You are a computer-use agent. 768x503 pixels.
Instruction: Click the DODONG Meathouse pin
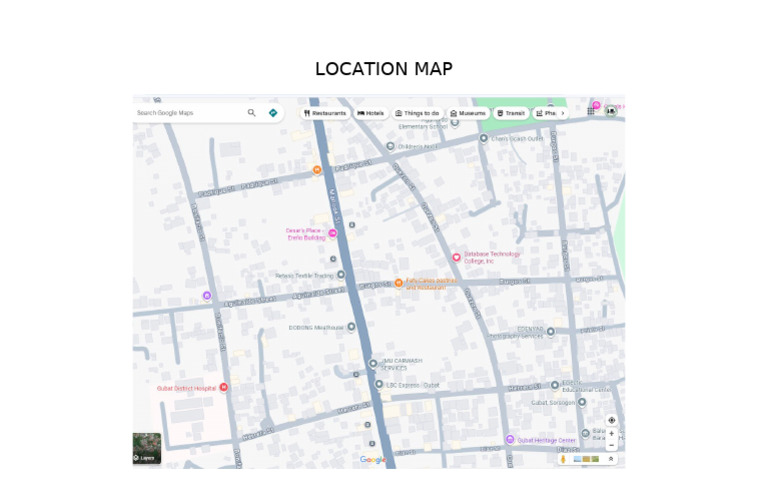tap(351, 327)
